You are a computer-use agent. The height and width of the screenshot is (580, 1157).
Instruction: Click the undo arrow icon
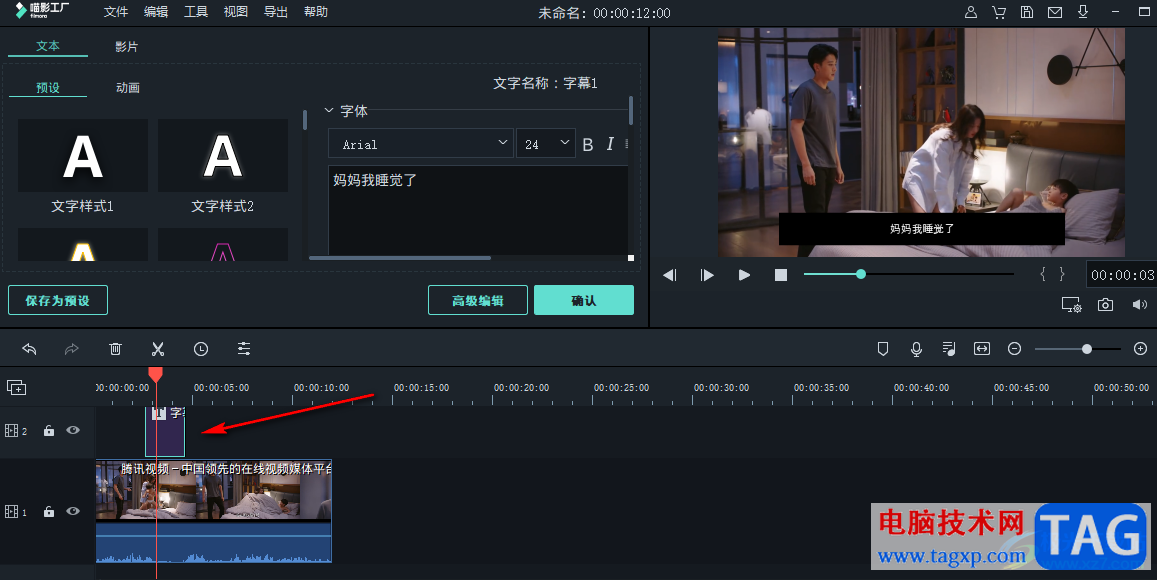coord(30,349)
